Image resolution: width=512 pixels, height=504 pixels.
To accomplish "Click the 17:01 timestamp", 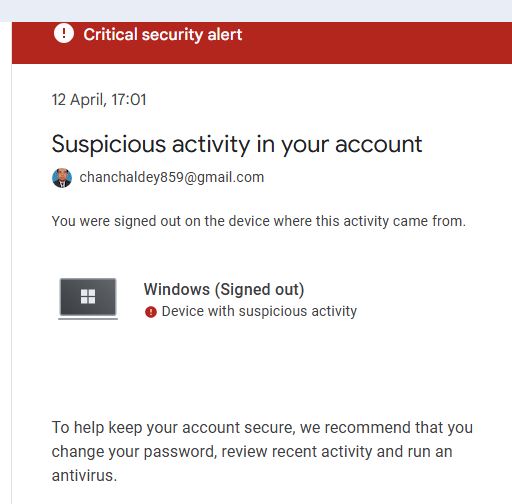I will tap(129, 100).
